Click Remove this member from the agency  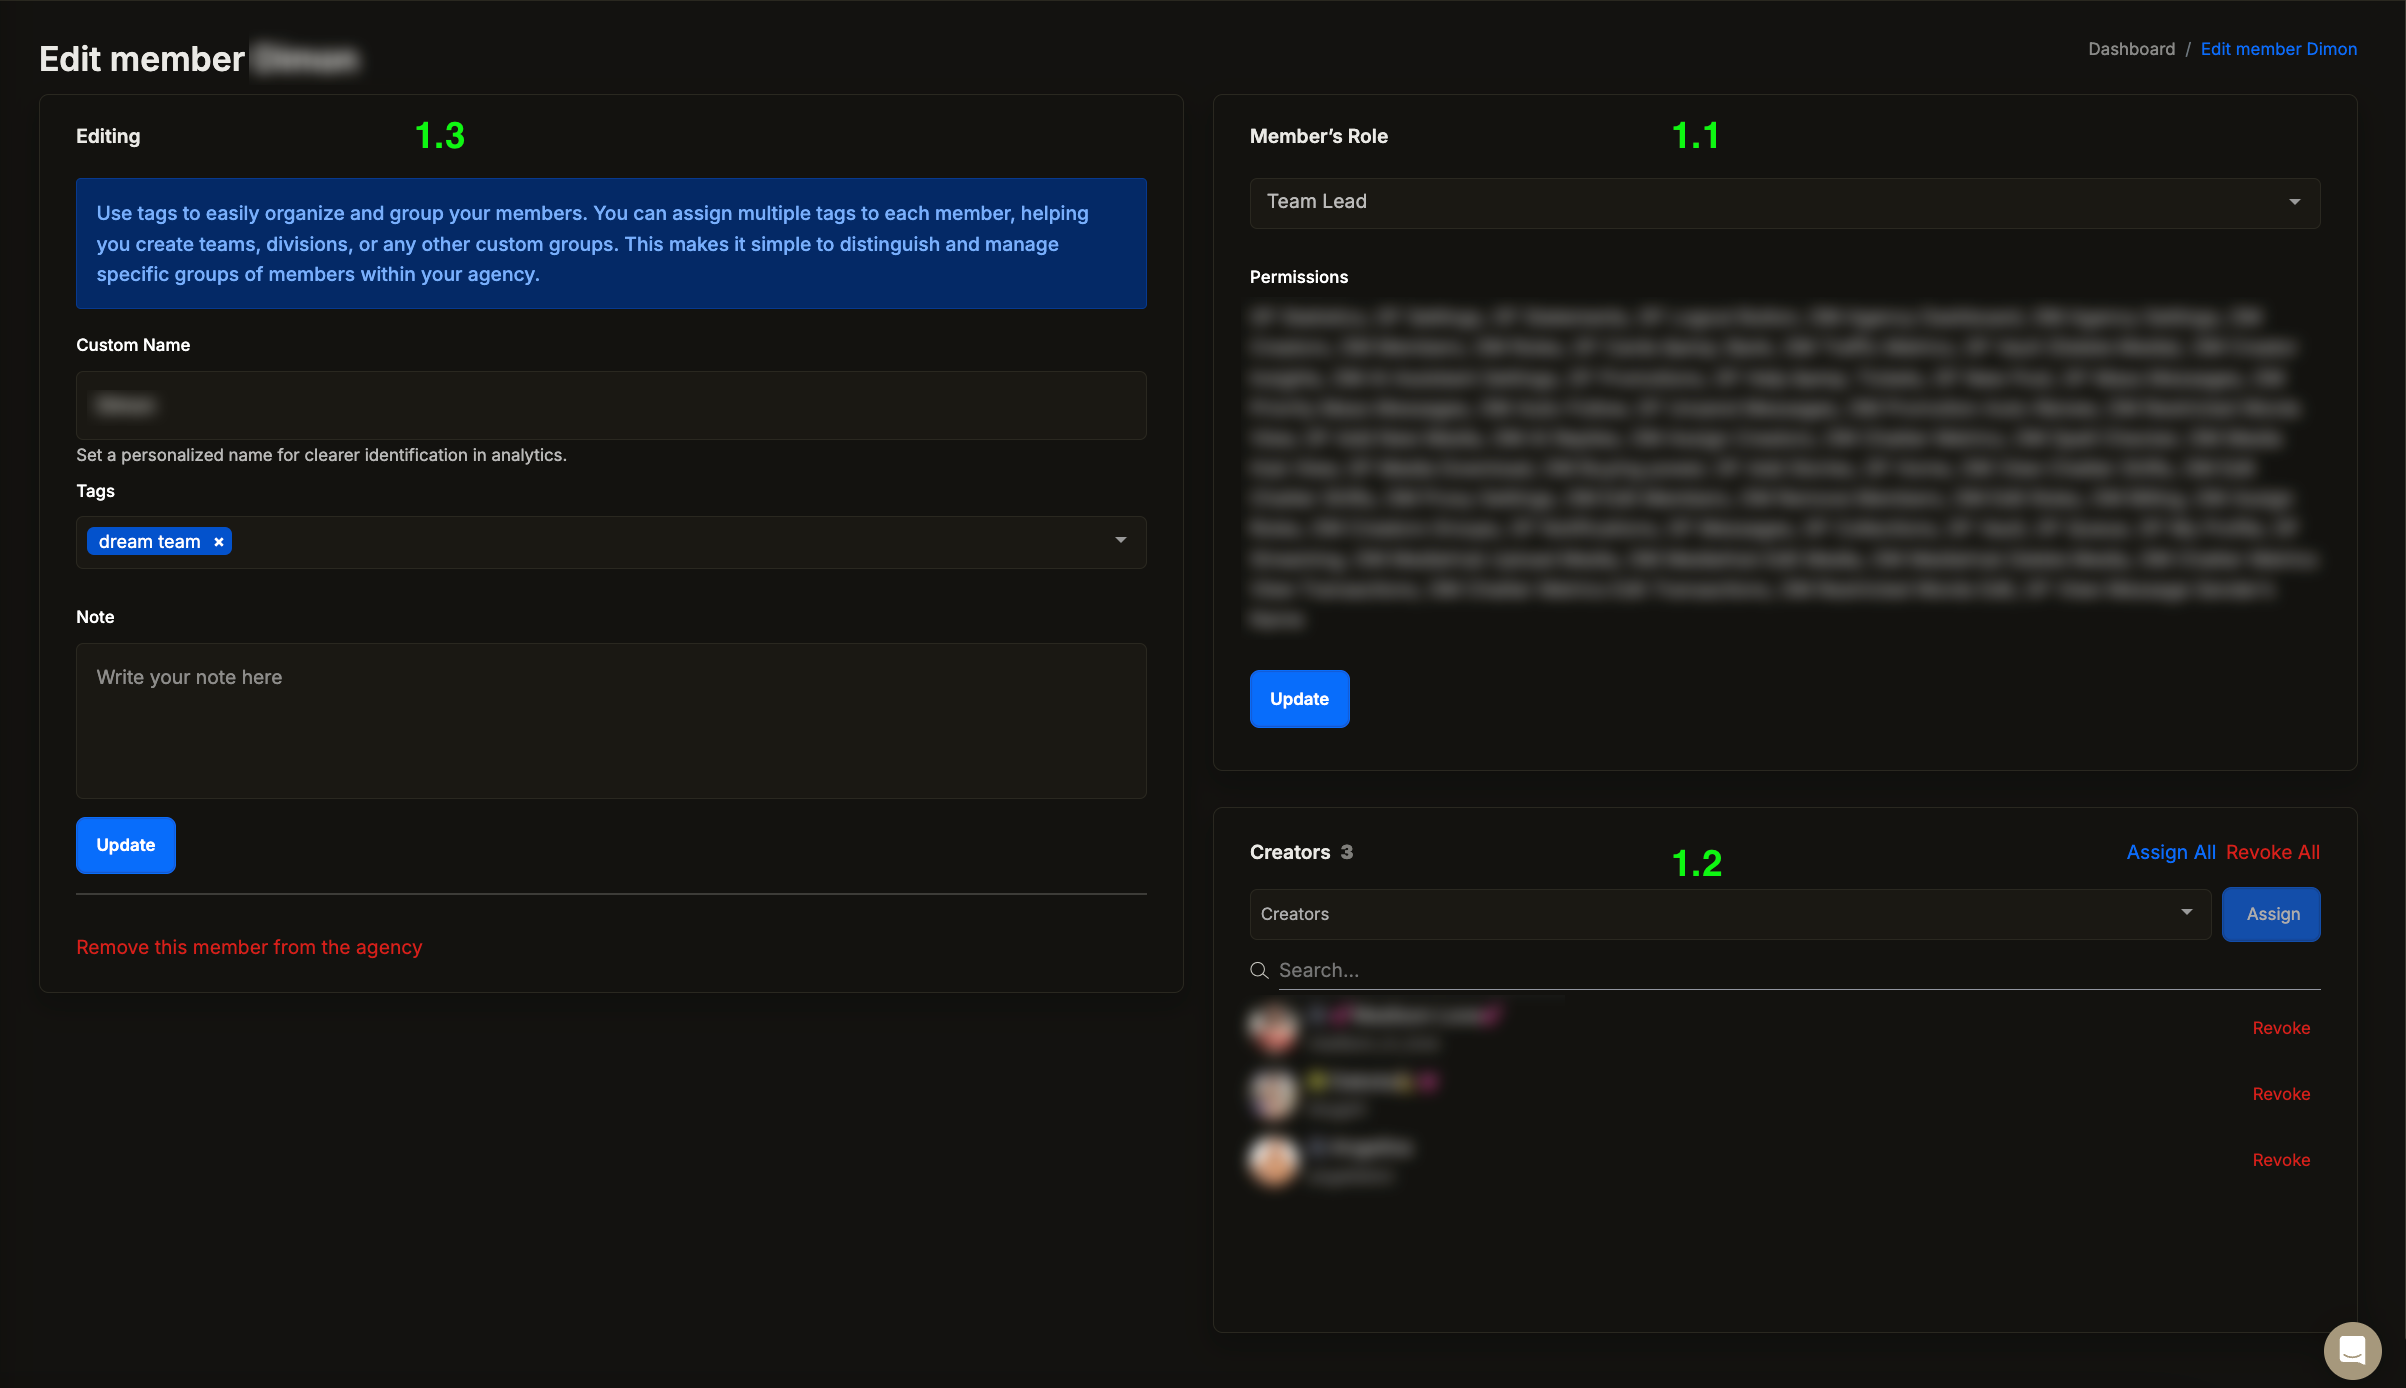pos(249,947)
